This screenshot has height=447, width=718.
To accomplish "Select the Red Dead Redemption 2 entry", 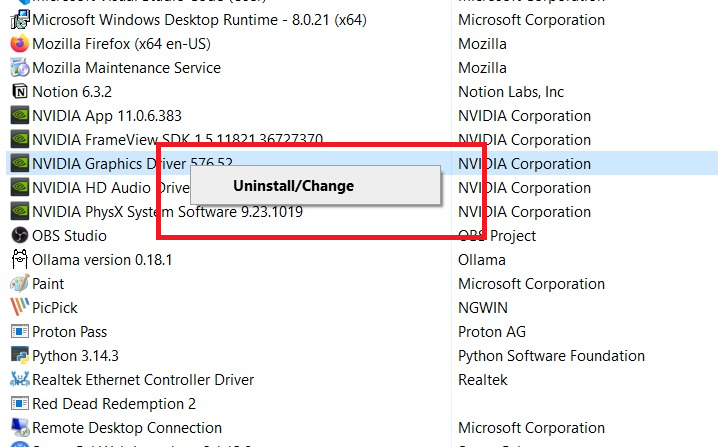I will pyautogui.click(x=114, y=403).
